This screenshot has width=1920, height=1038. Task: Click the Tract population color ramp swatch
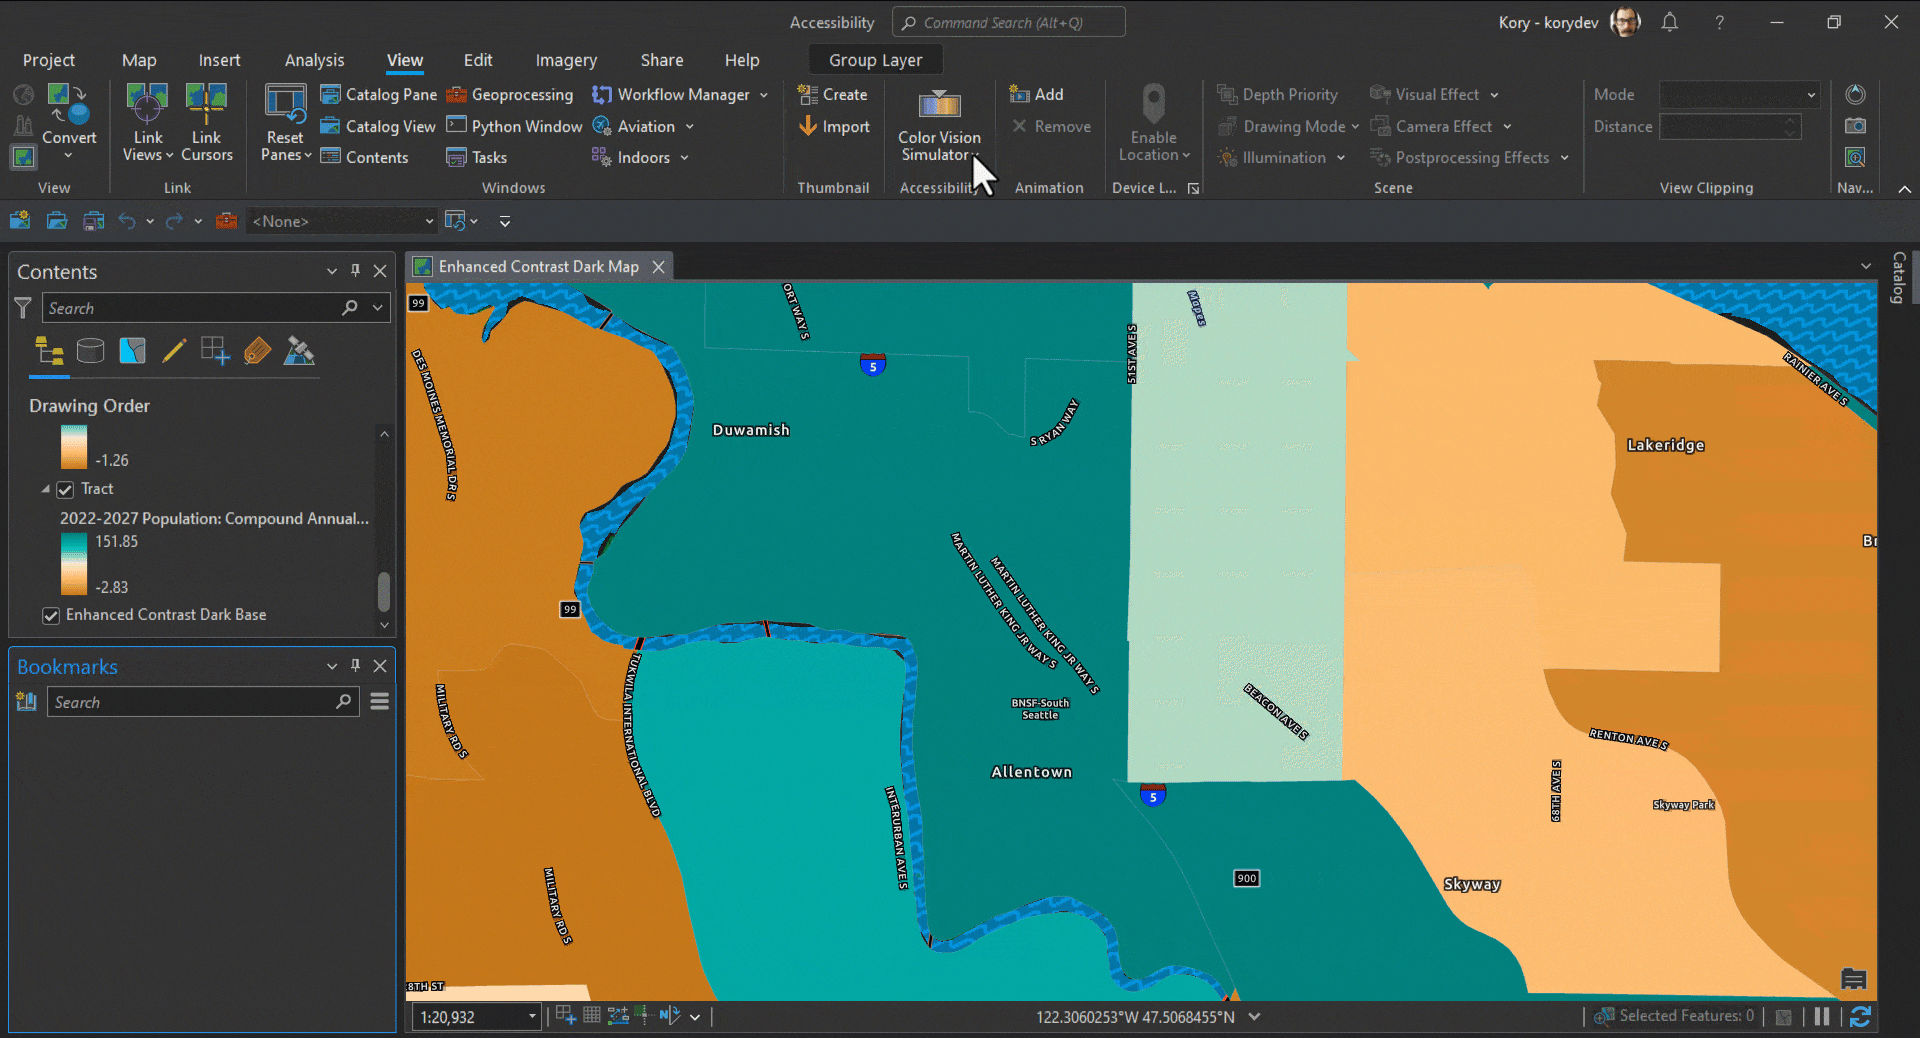74,564
